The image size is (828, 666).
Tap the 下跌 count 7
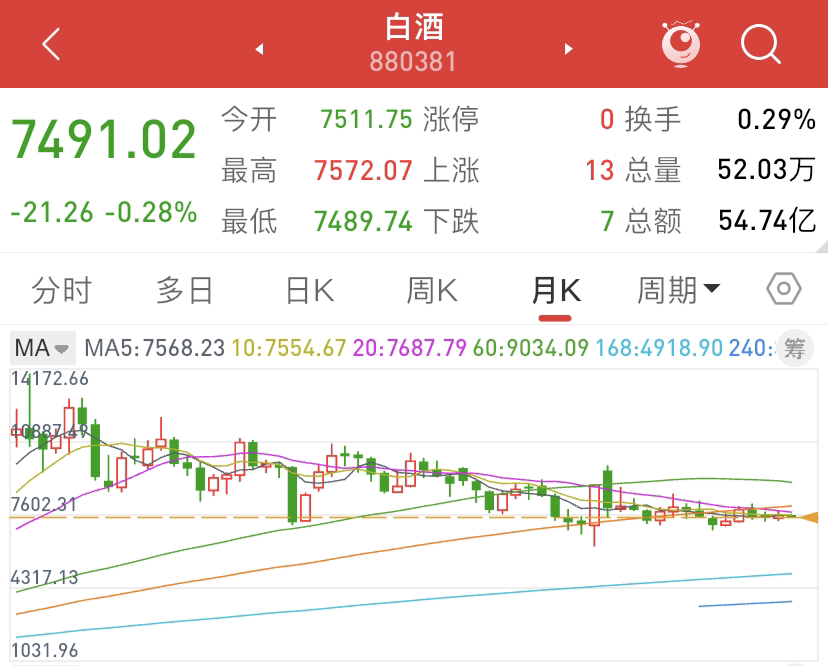607,221
